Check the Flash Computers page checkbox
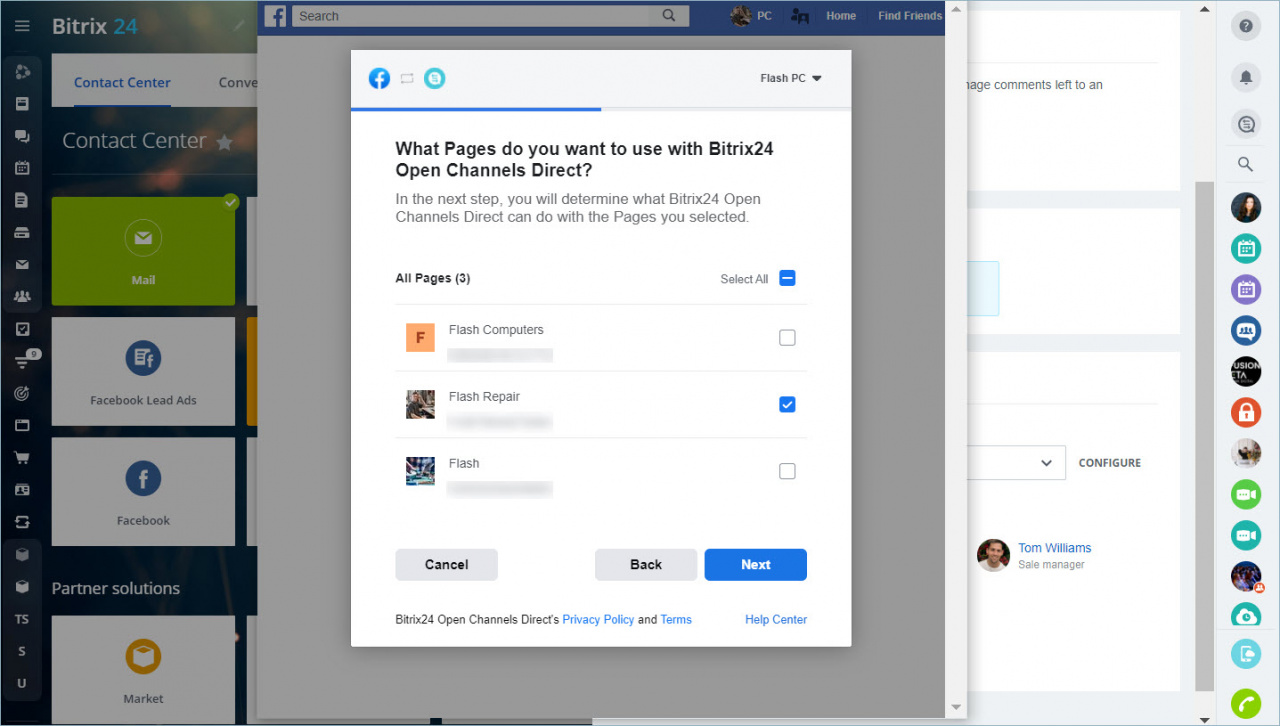Viewport: 1280px width, 726px height. [x=787, y=338]
